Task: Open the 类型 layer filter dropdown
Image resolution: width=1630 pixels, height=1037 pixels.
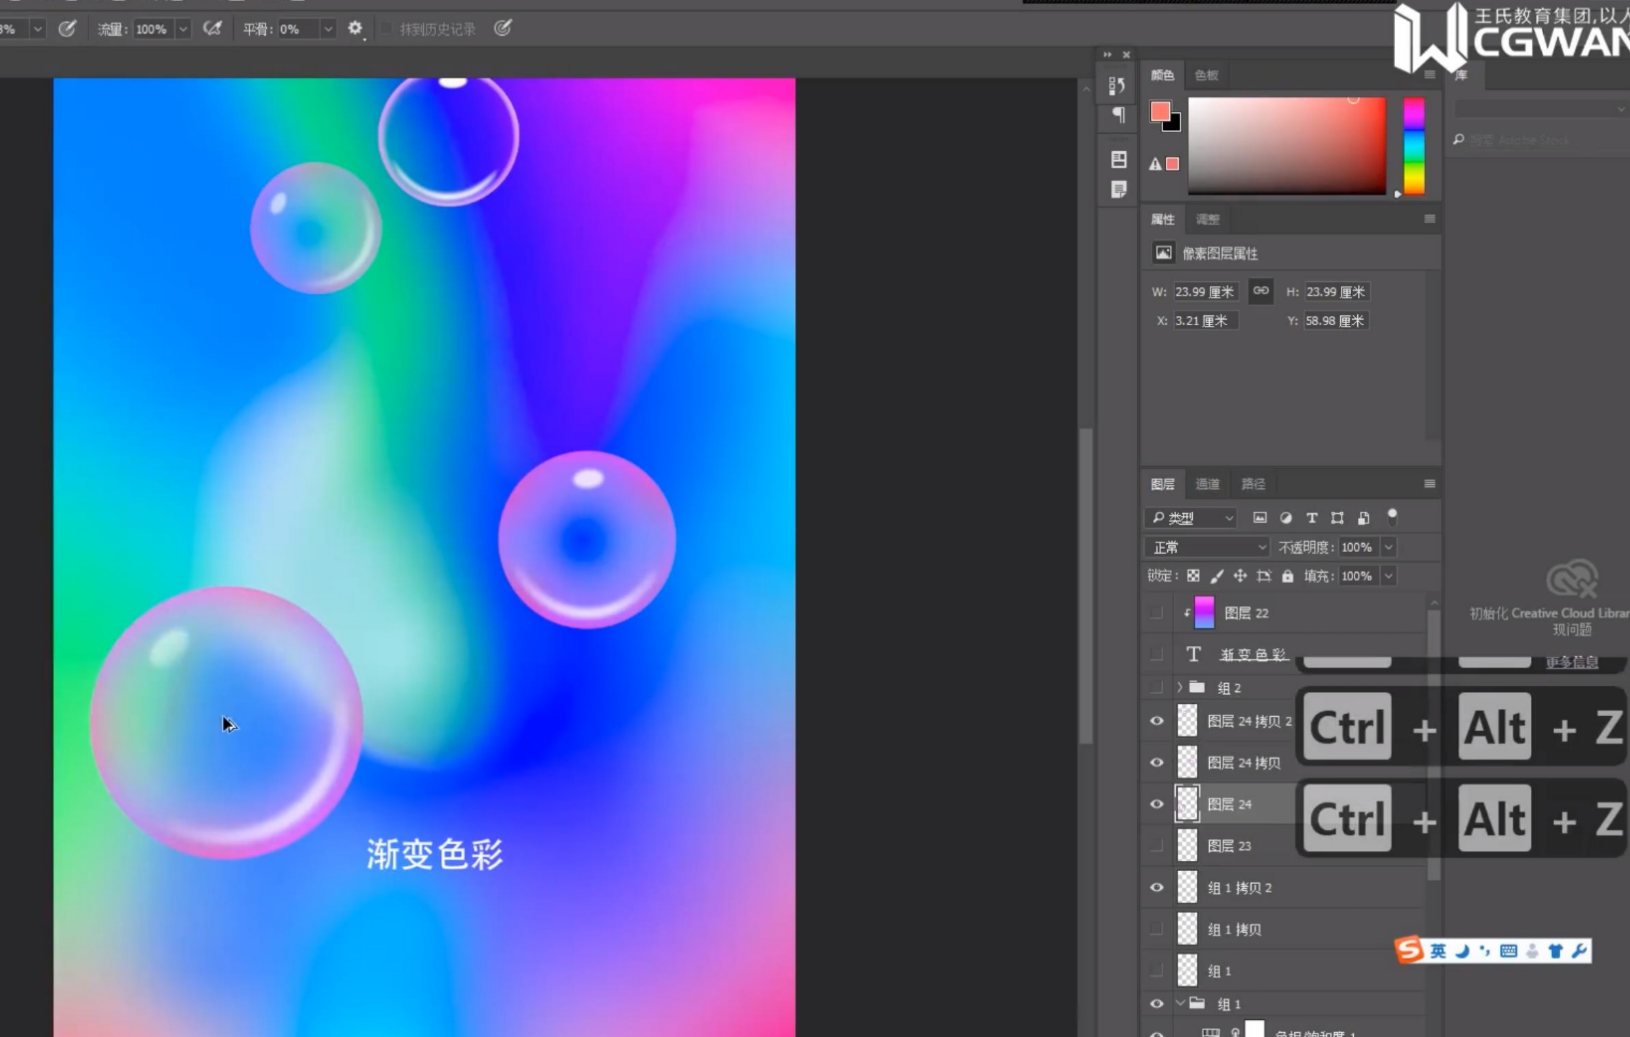Action: point(1191,518)
